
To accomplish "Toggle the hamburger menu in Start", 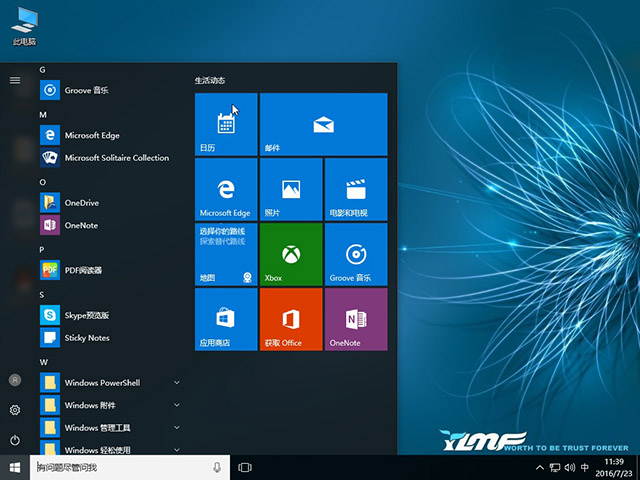I will (15, 80).
